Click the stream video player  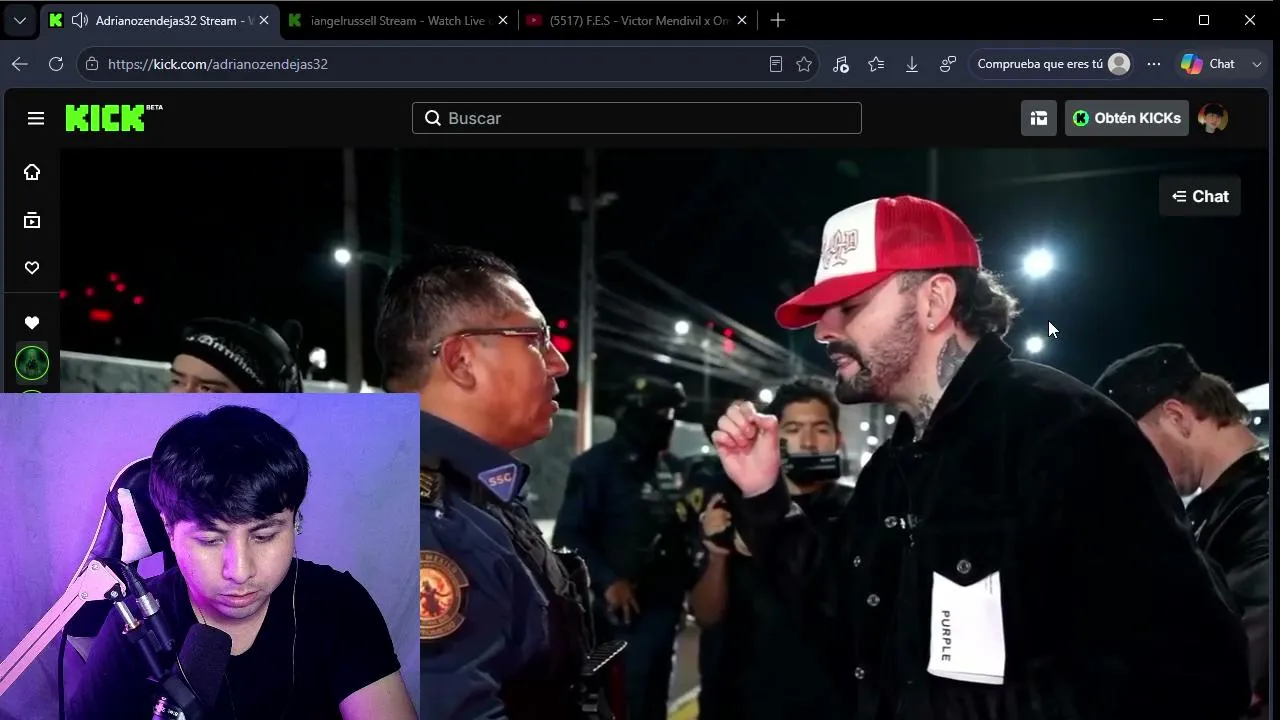click(x=664, y=434)
